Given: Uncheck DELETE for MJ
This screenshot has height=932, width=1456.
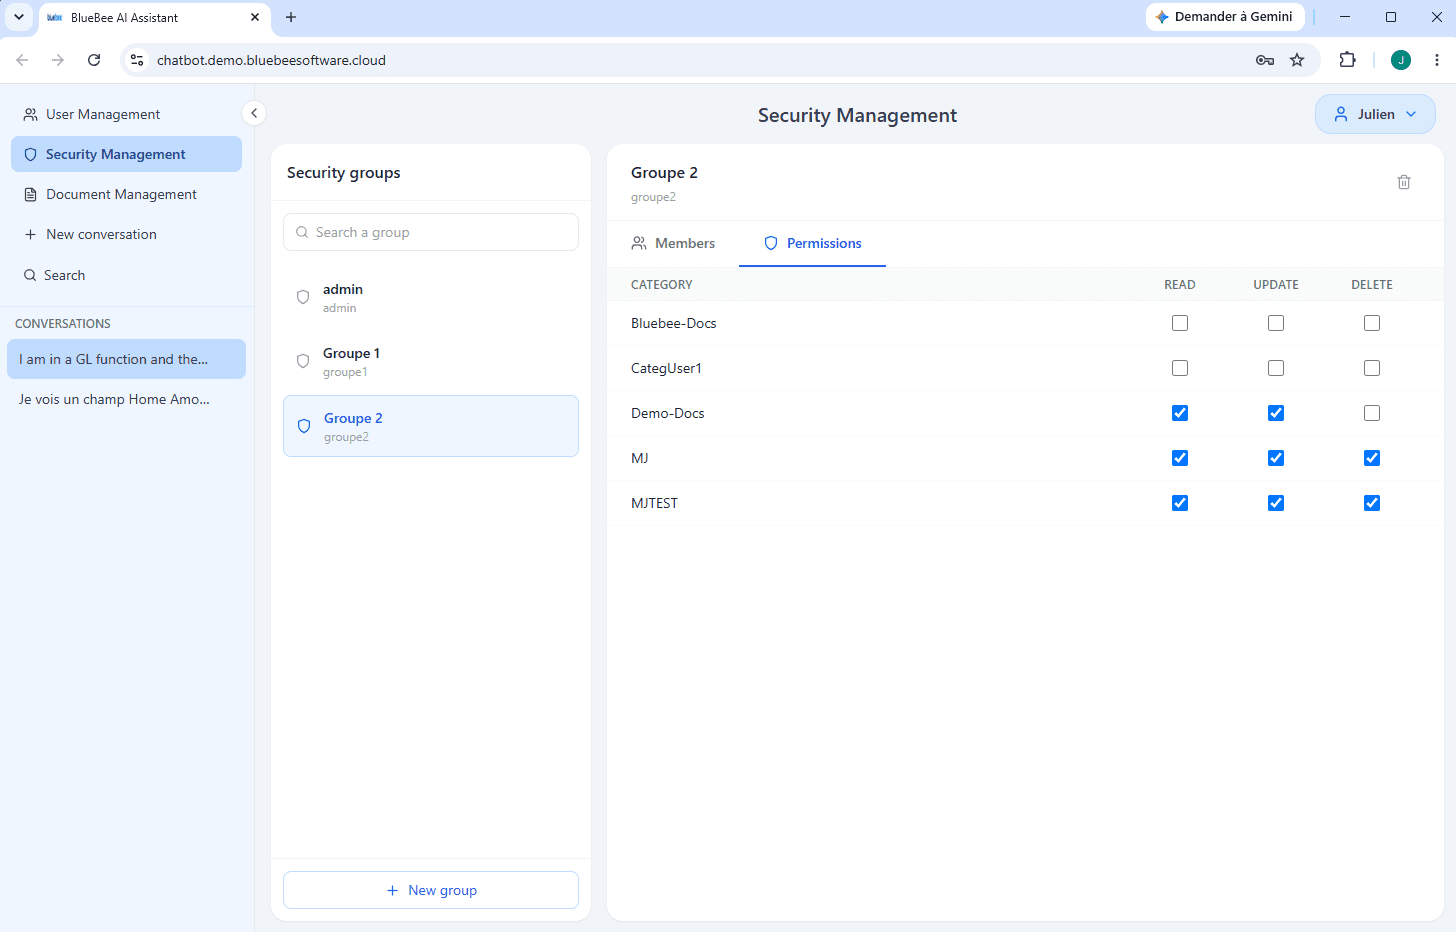Looking at the screenshot, I should pyautogui.click(x=1372, y=458).
